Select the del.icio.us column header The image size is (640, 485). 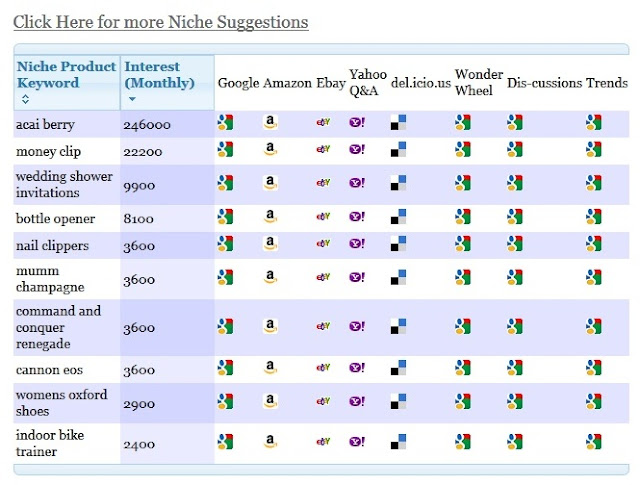click(x=421, y=83)
